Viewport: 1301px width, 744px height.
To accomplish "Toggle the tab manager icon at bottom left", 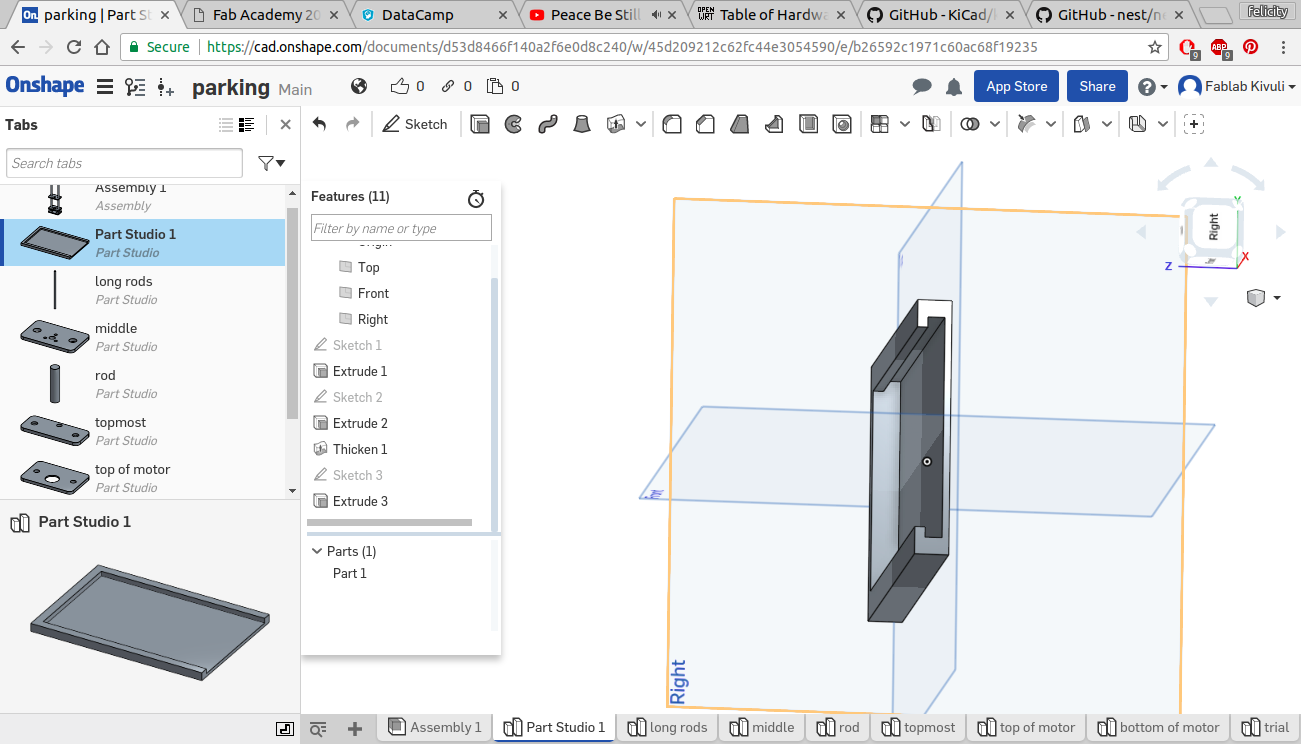I will (x=285, y=729).
